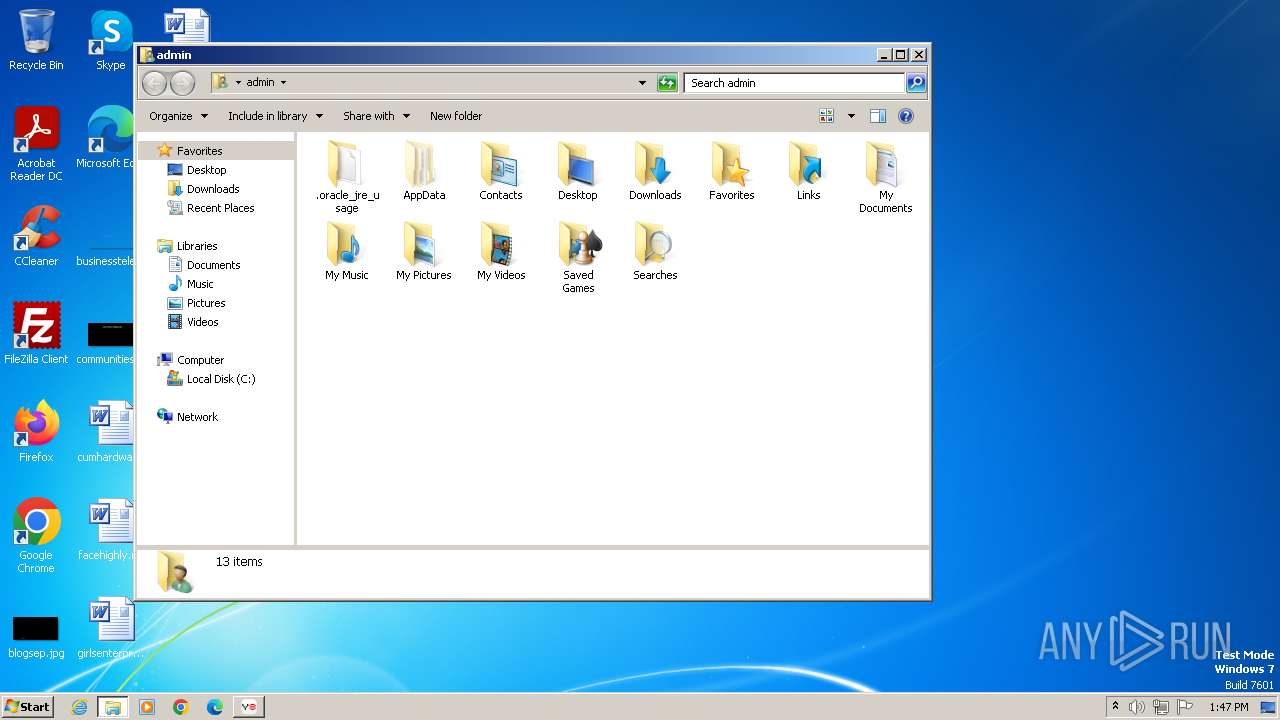Select Libraries in navigation pane

(196, 246)
